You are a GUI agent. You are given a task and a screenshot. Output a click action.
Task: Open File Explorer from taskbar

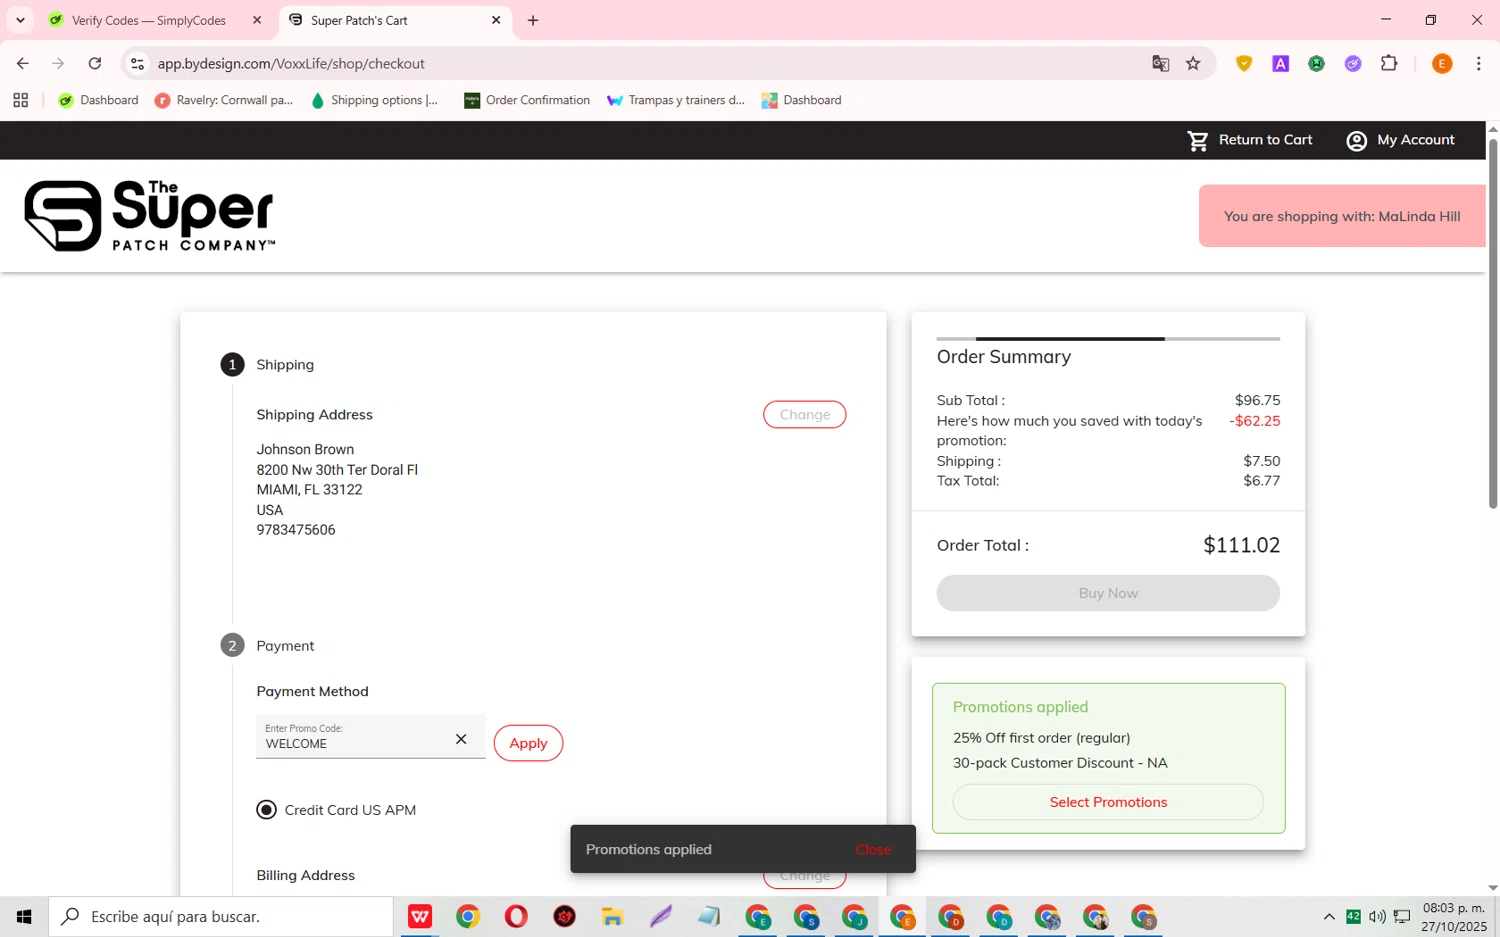(612, 916)
